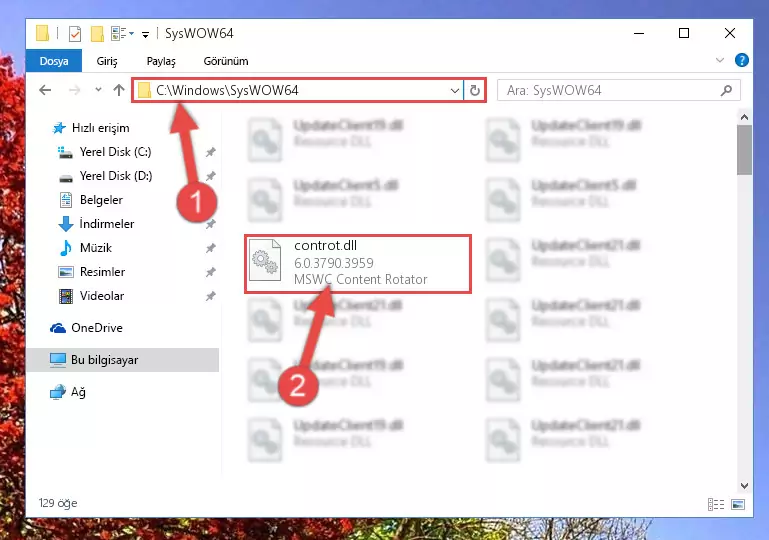Image resolution: width=769 pixels, height=540 pixels.
Task: Click the İndirmeler download arrow icon
Action: (66, 224)
